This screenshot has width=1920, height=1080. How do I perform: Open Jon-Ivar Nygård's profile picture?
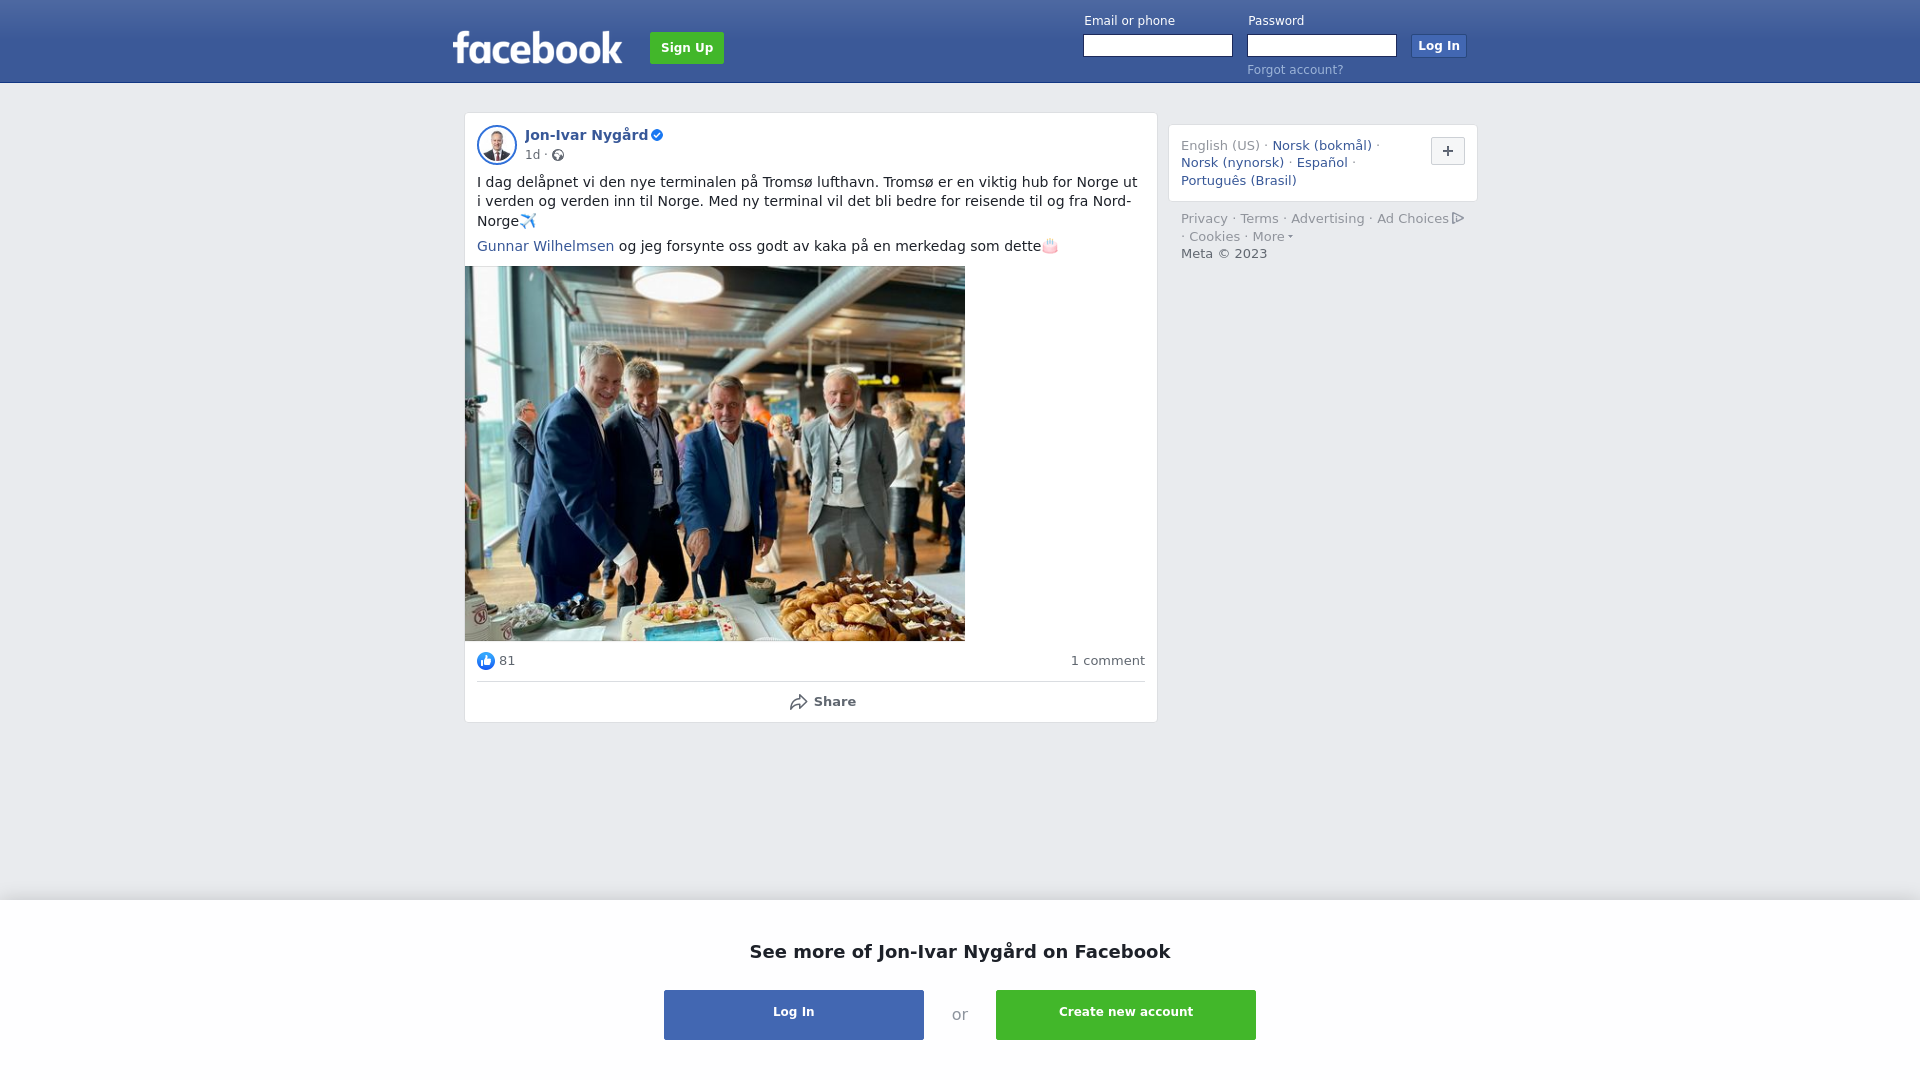[497, 145]
